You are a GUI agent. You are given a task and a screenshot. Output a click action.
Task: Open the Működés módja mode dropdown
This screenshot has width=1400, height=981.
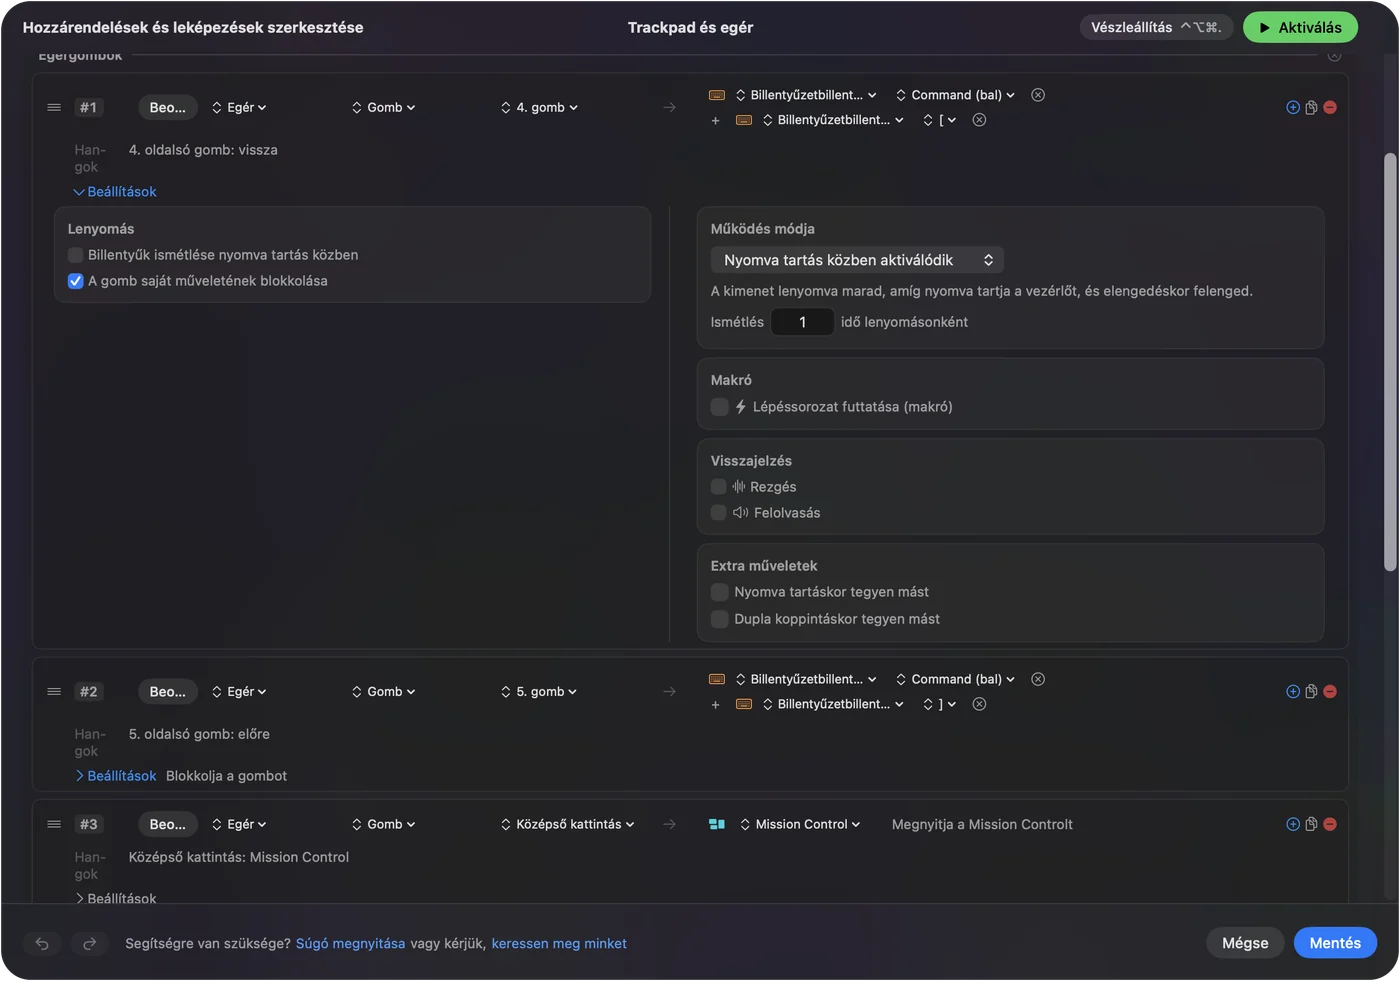(x=857, y=260)
